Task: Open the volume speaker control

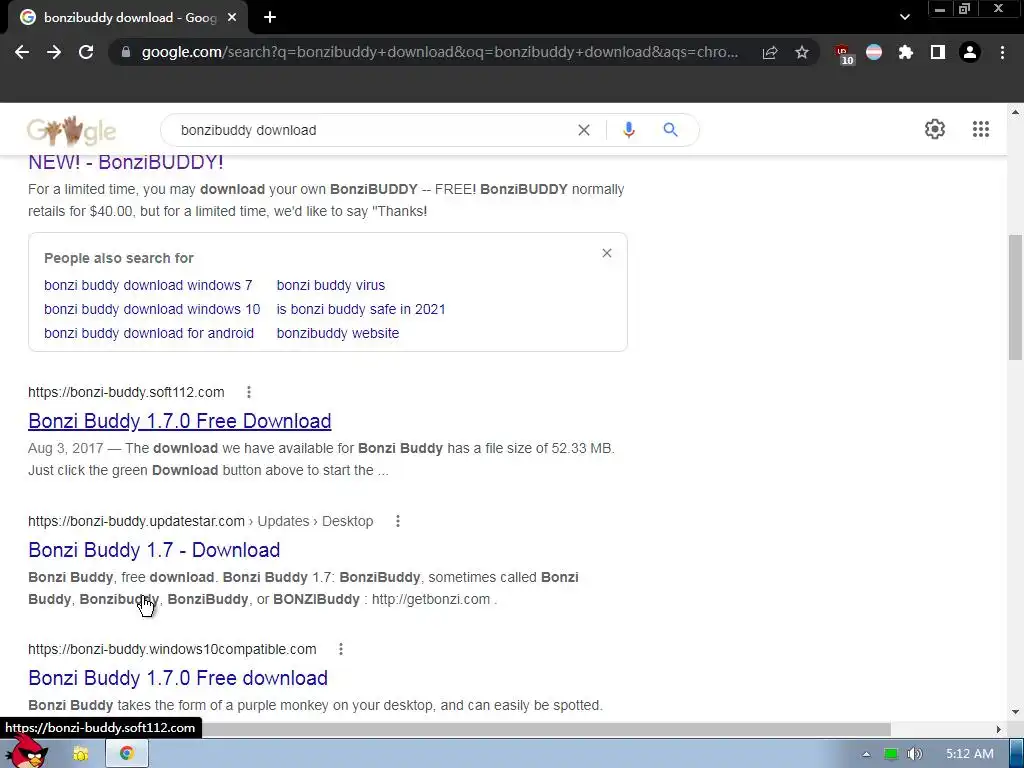Action: 915,754
